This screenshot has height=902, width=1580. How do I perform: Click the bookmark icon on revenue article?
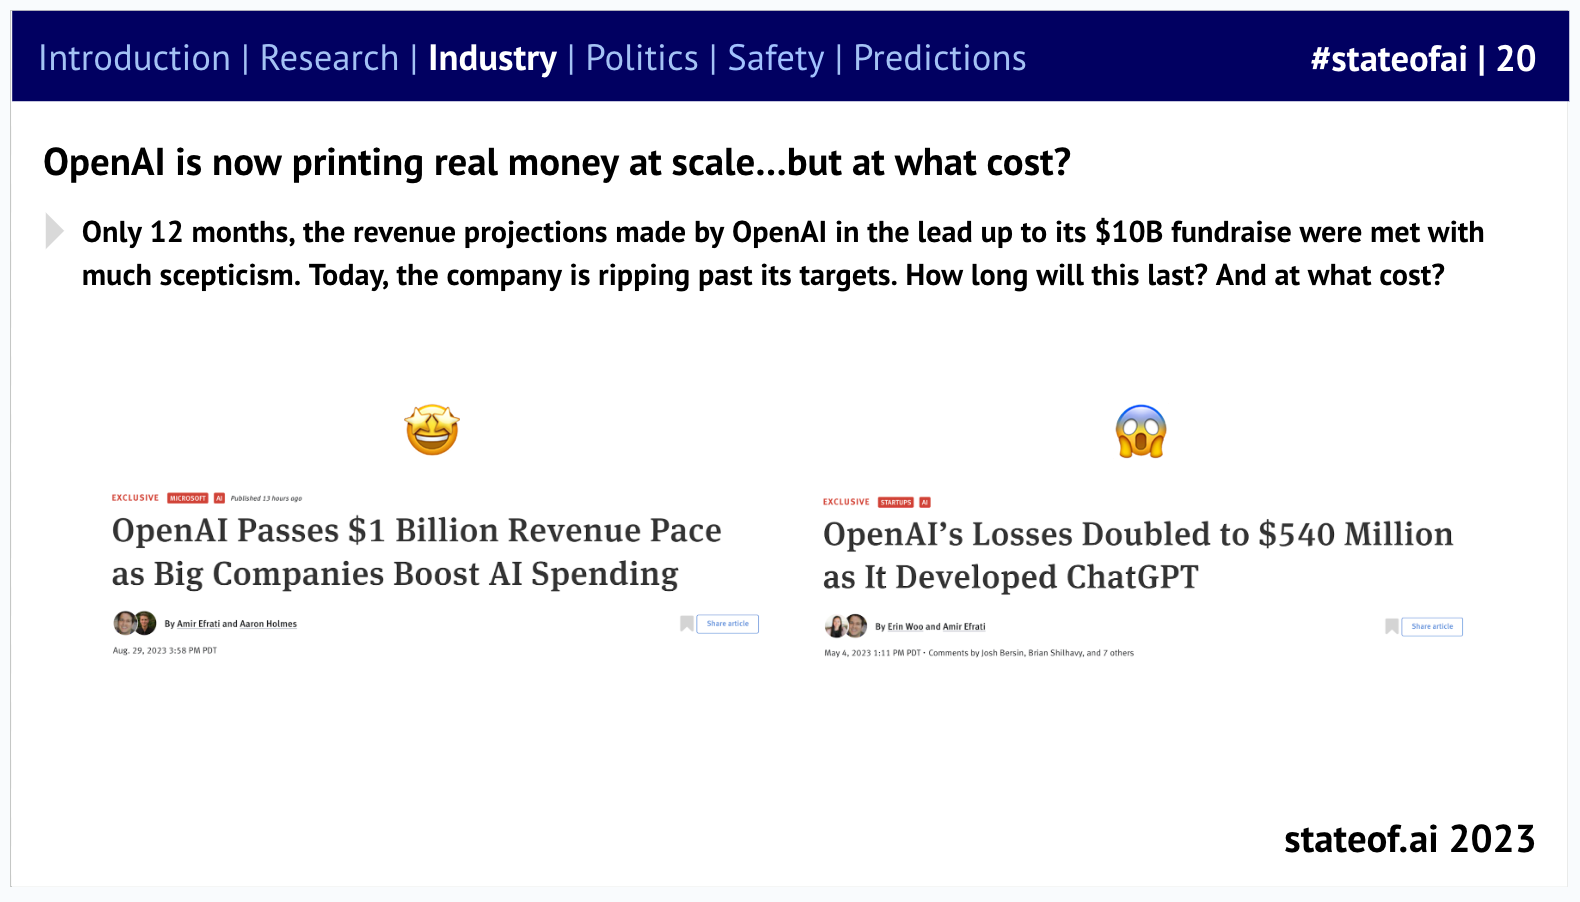click(687, 624)
